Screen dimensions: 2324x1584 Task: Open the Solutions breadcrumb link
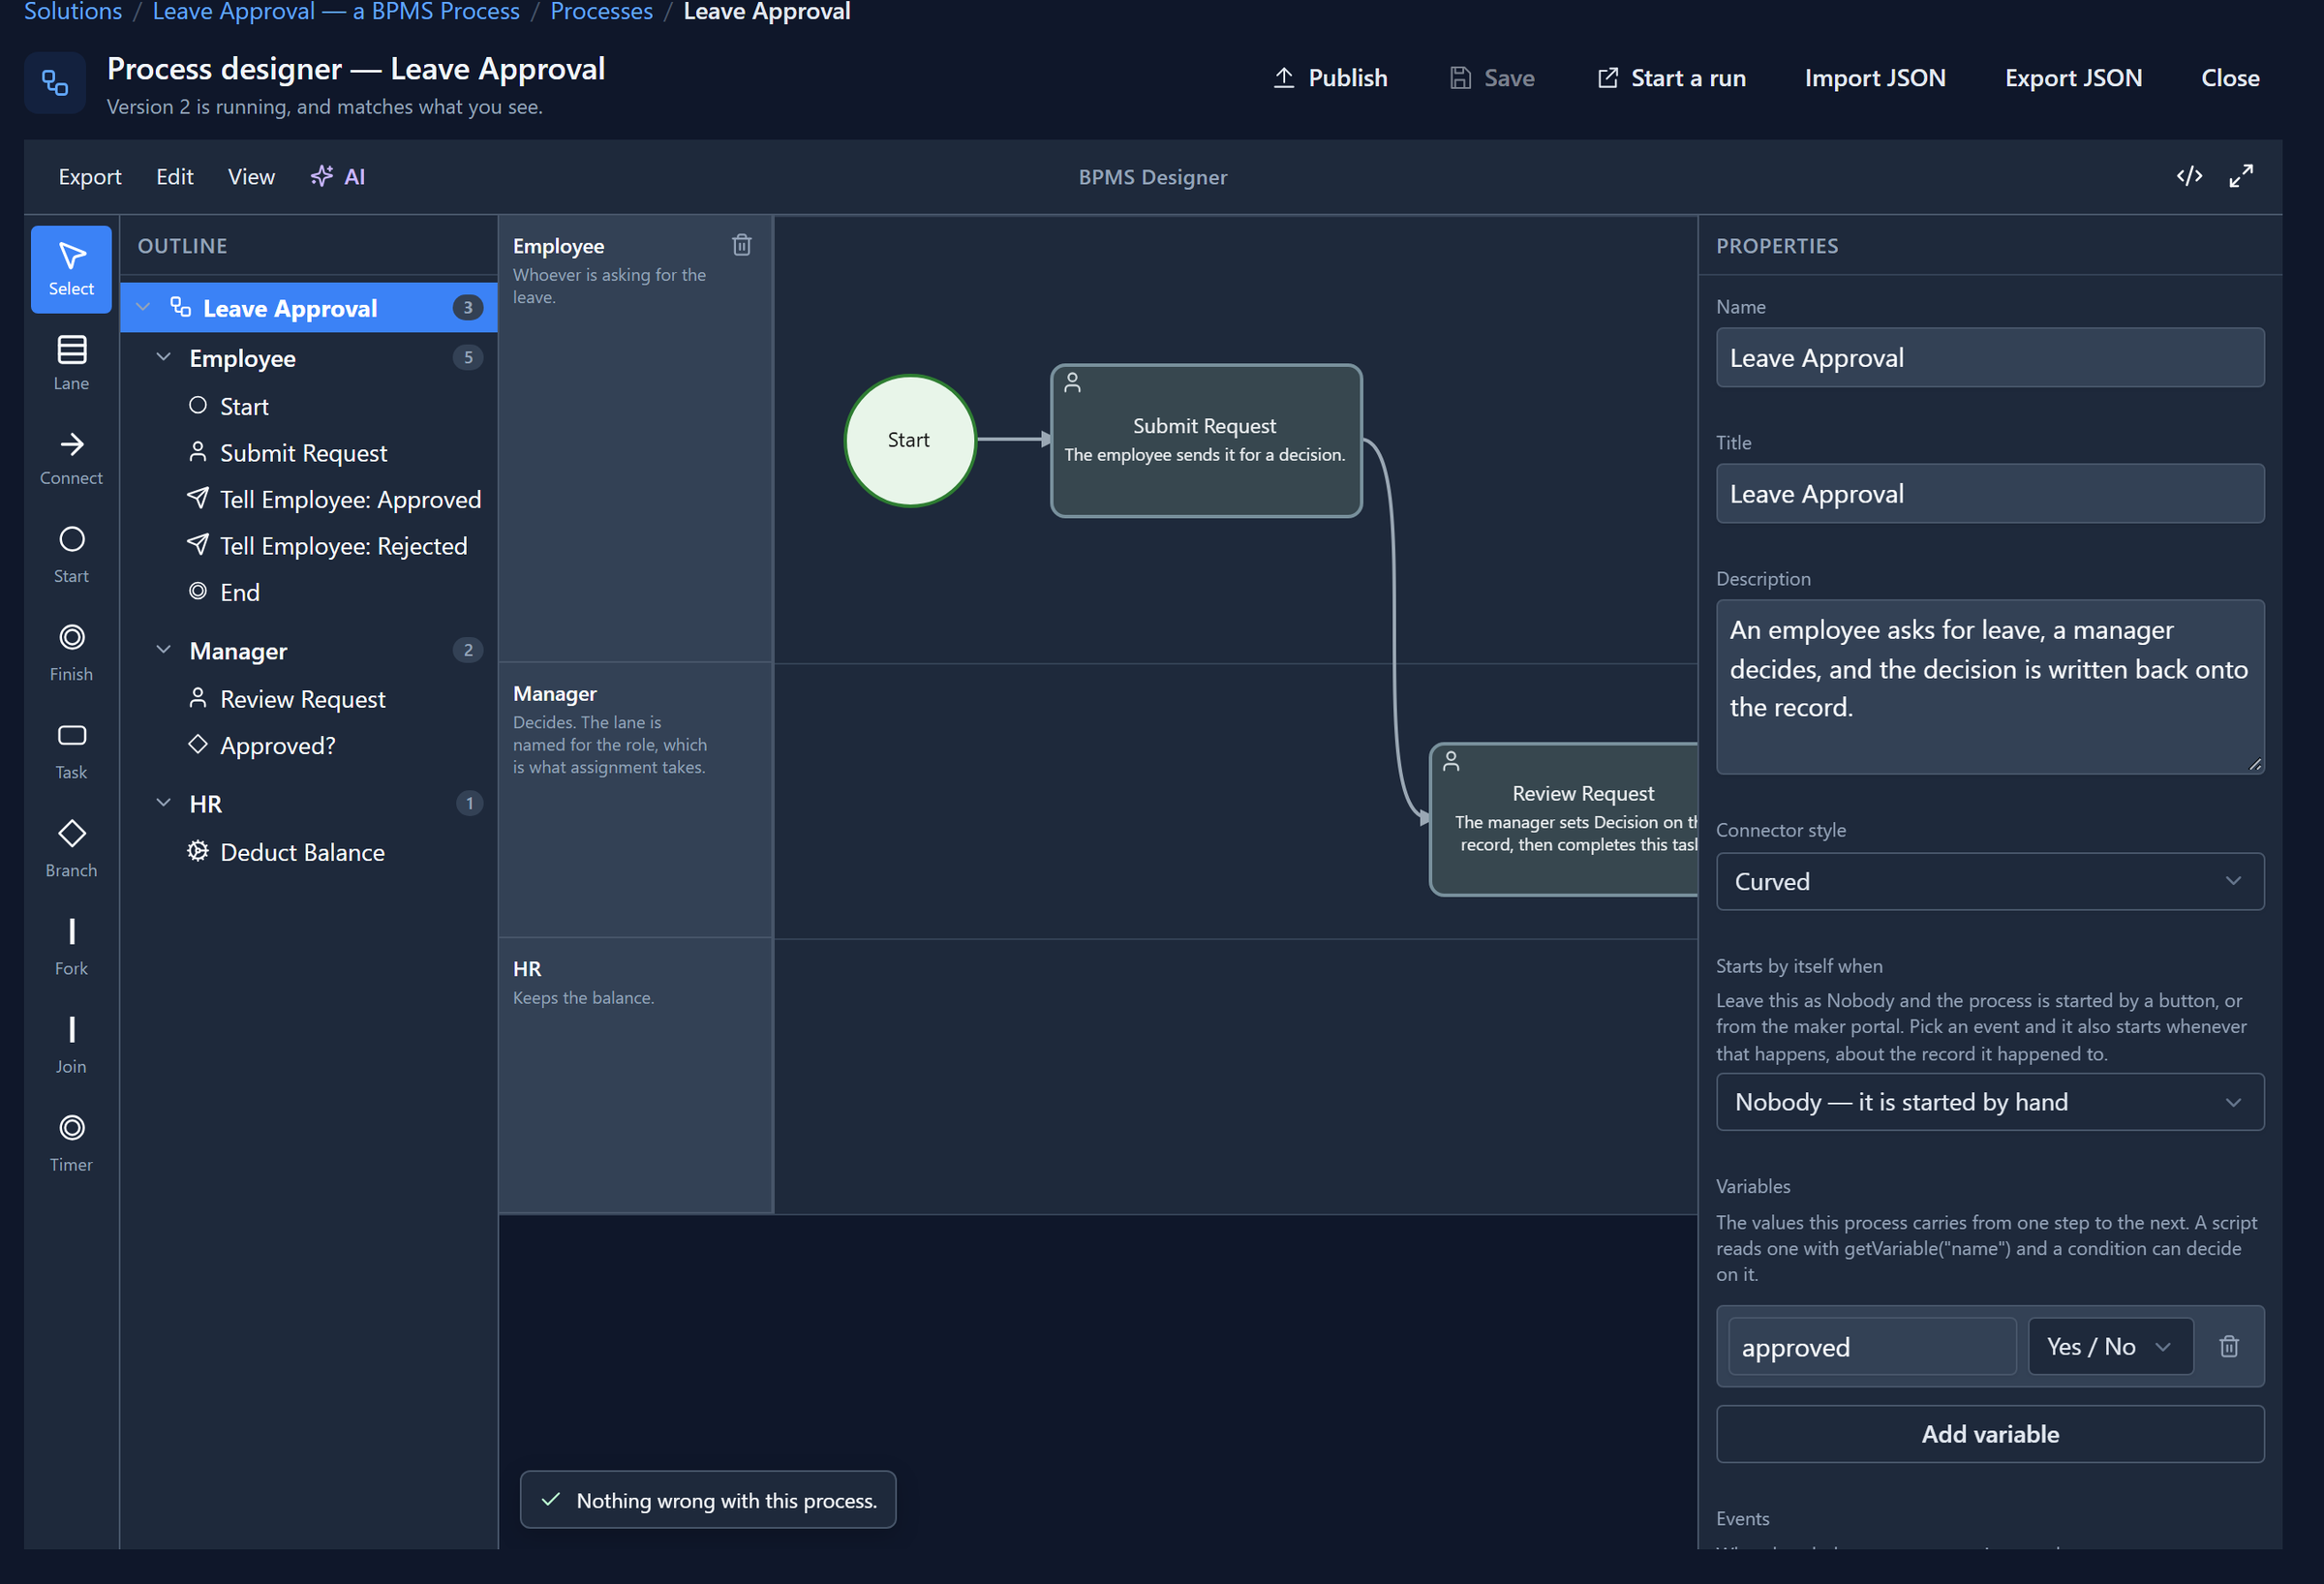pos(73,11)
